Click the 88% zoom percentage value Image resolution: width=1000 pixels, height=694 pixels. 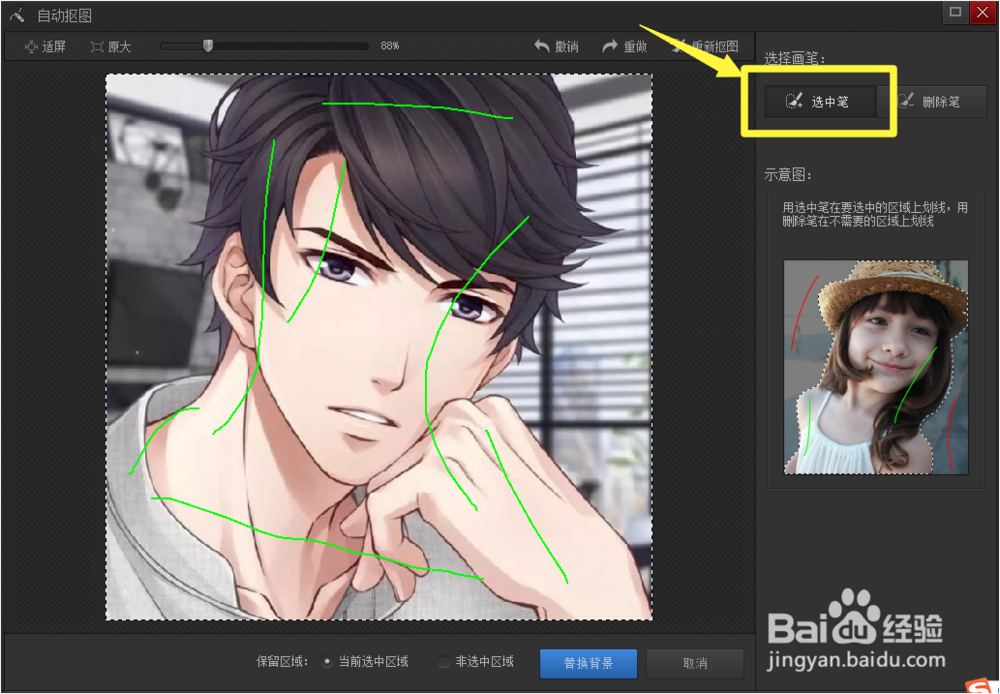tap(390, 46)
